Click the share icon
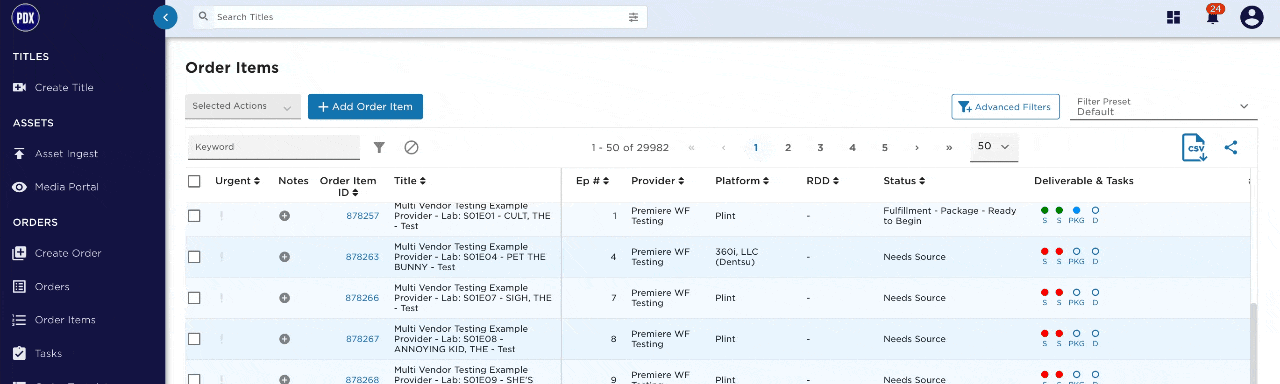This screenshot has height=384, width=1280. [1231, 147]
